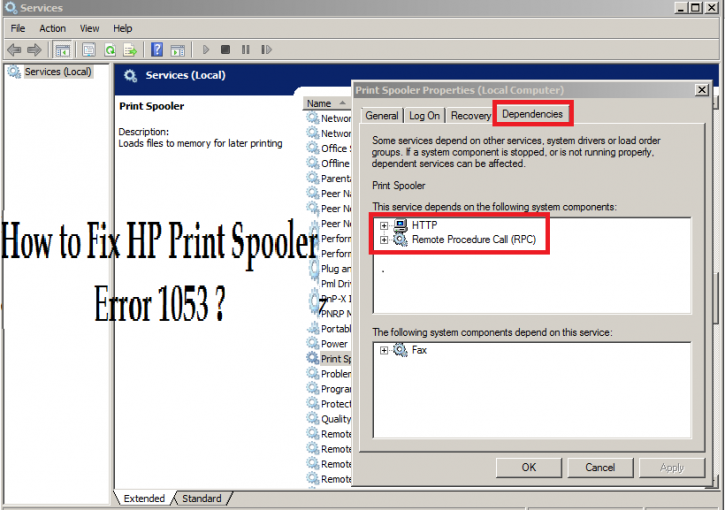
Task: Switch to the Extended view tab
Action: (x=144, y=498)
